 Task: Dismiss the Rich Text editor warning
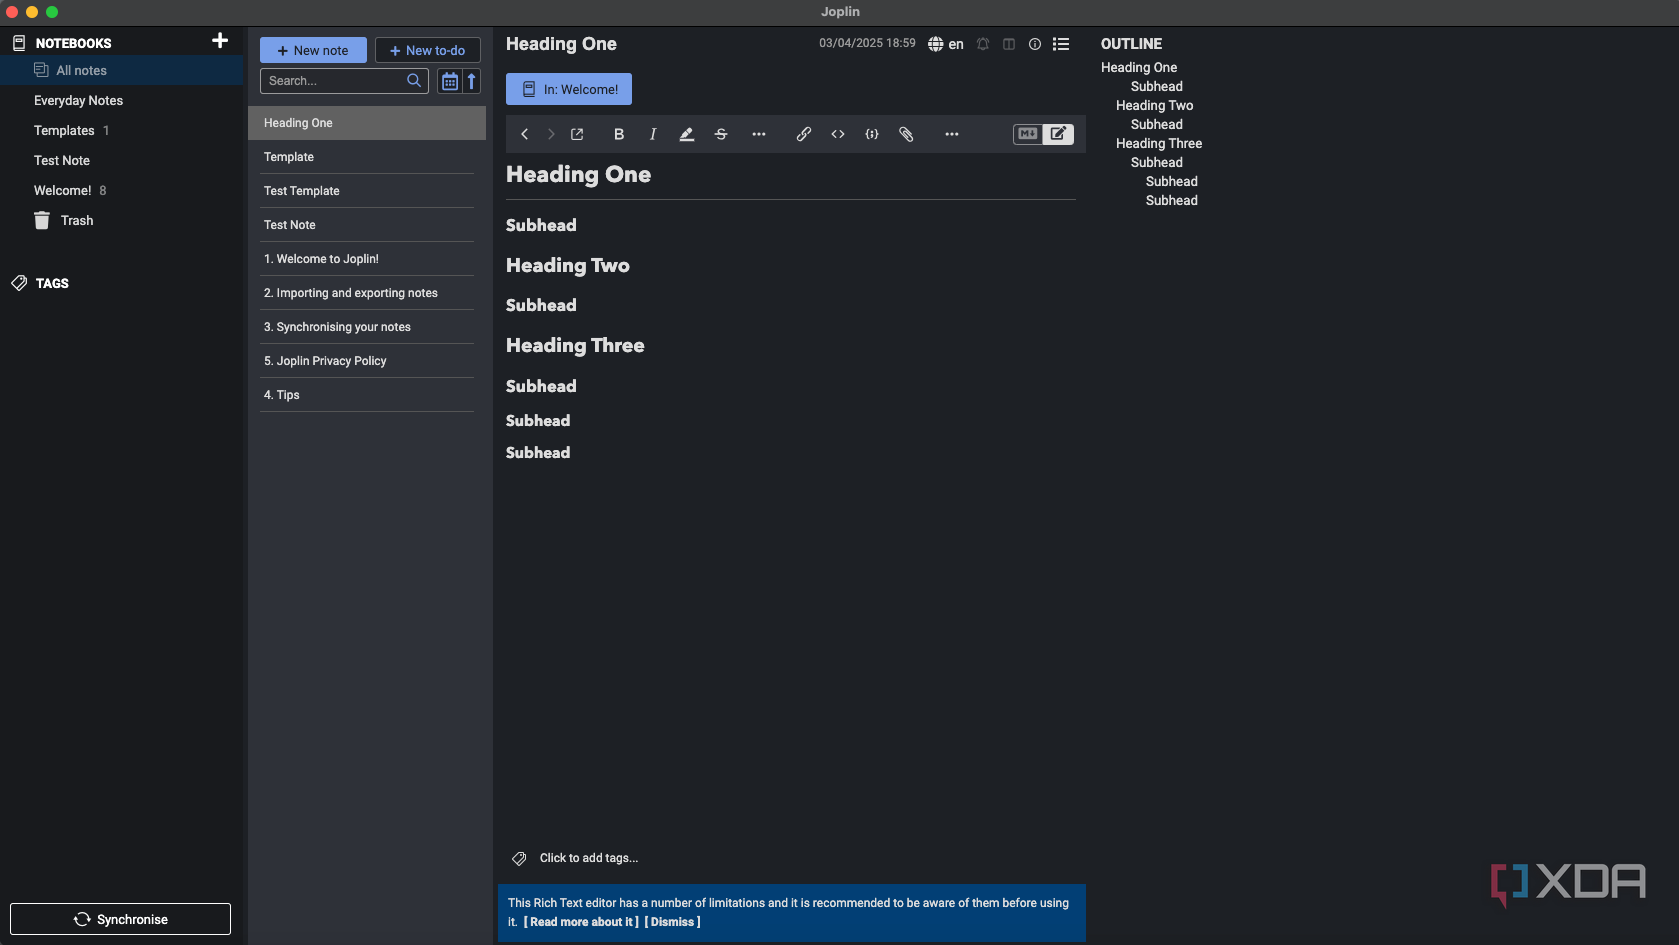pyautogui.click(x=672, y=922)
